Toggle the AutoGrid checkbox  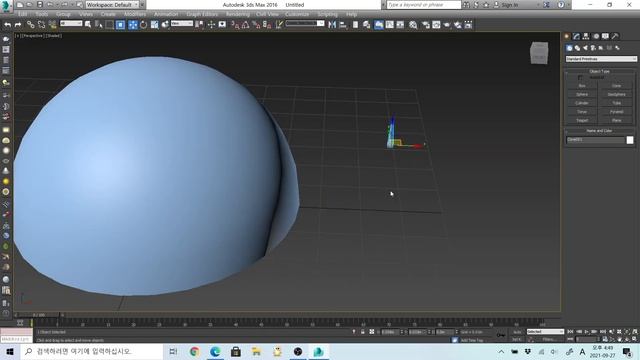coord(580,78)
